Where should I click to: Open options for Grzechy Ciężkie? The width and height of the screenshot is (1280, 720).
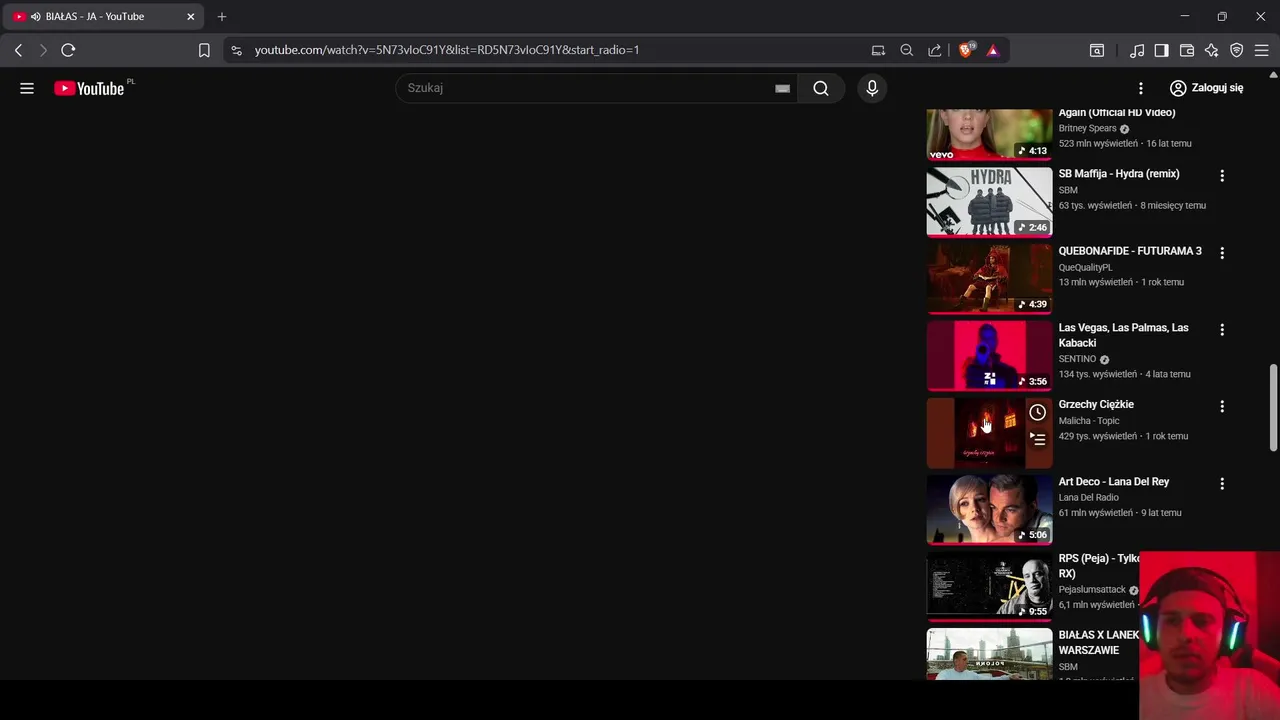pos(1222,407)
